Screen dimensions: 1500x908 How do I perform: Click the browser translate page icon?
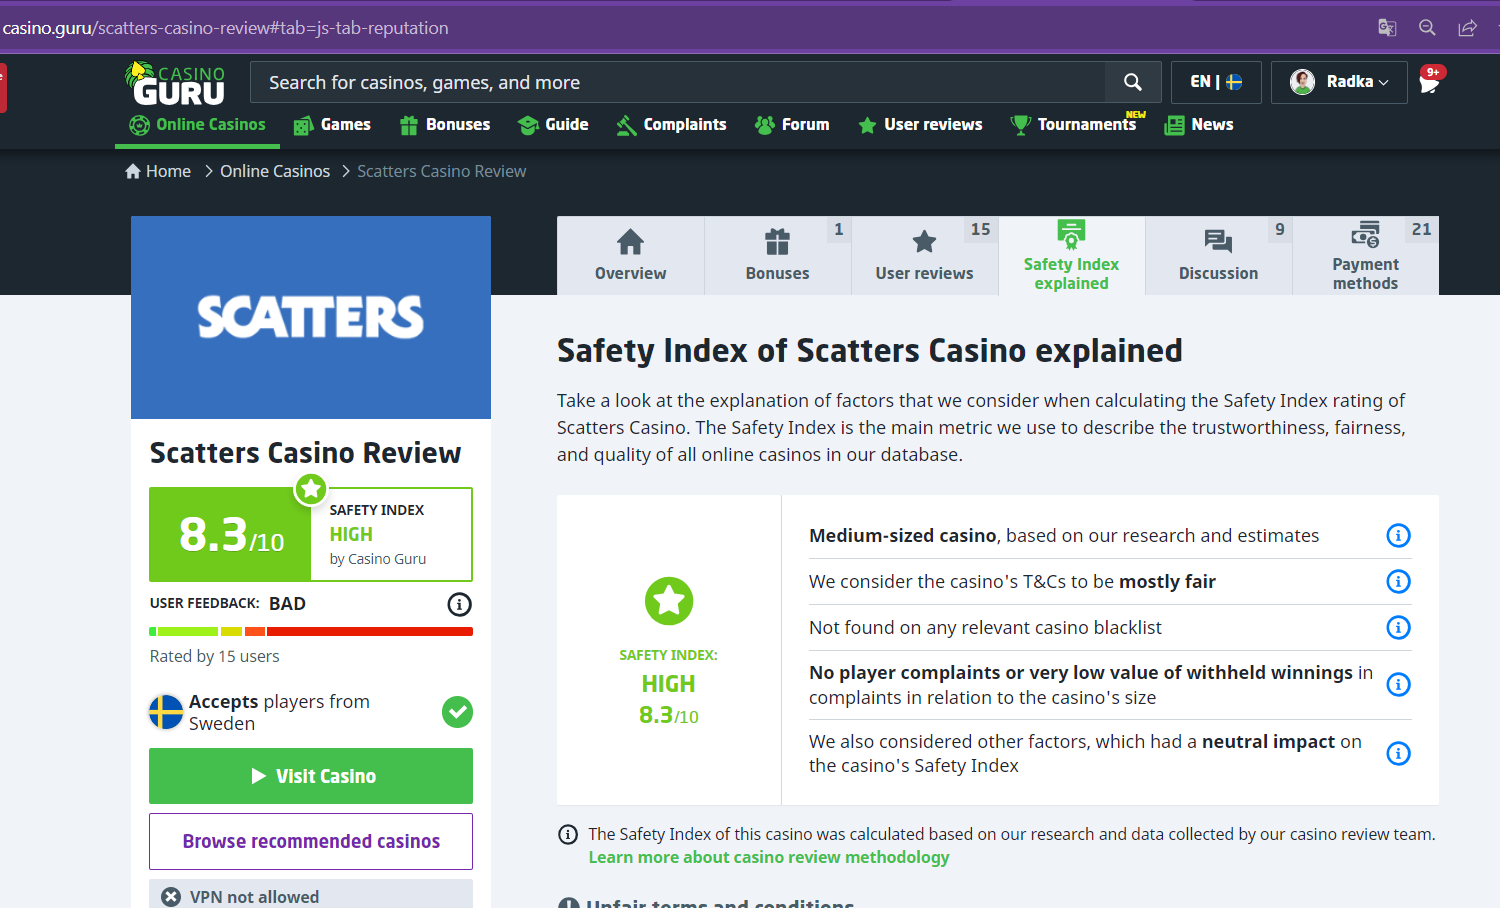point(1387,28)
